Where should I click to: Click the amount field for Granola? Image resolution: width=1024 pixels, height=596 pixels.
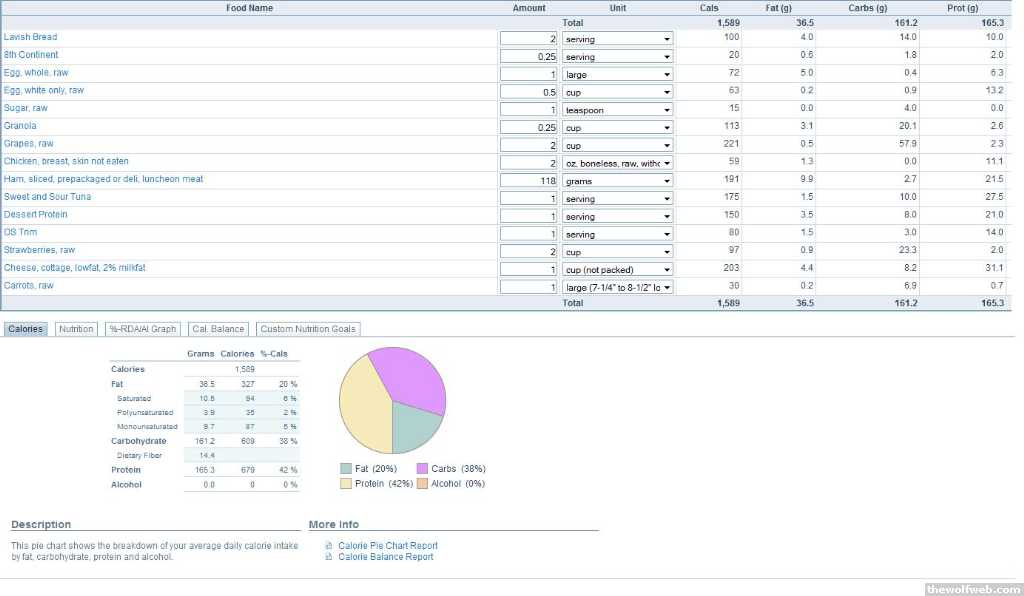(529, 128)
